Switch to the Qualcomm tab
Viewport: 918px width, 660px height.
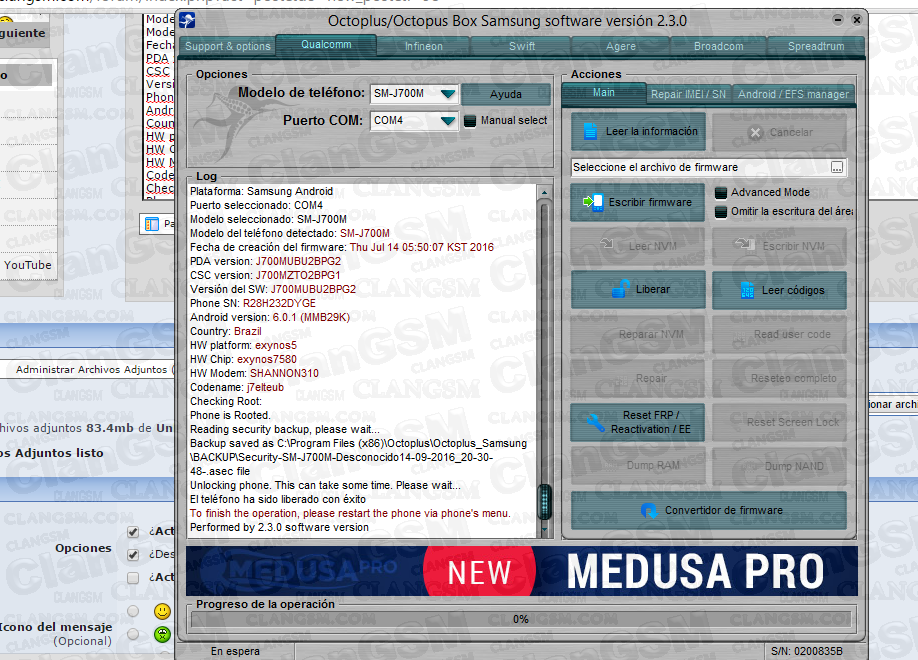tap(326, 45)
